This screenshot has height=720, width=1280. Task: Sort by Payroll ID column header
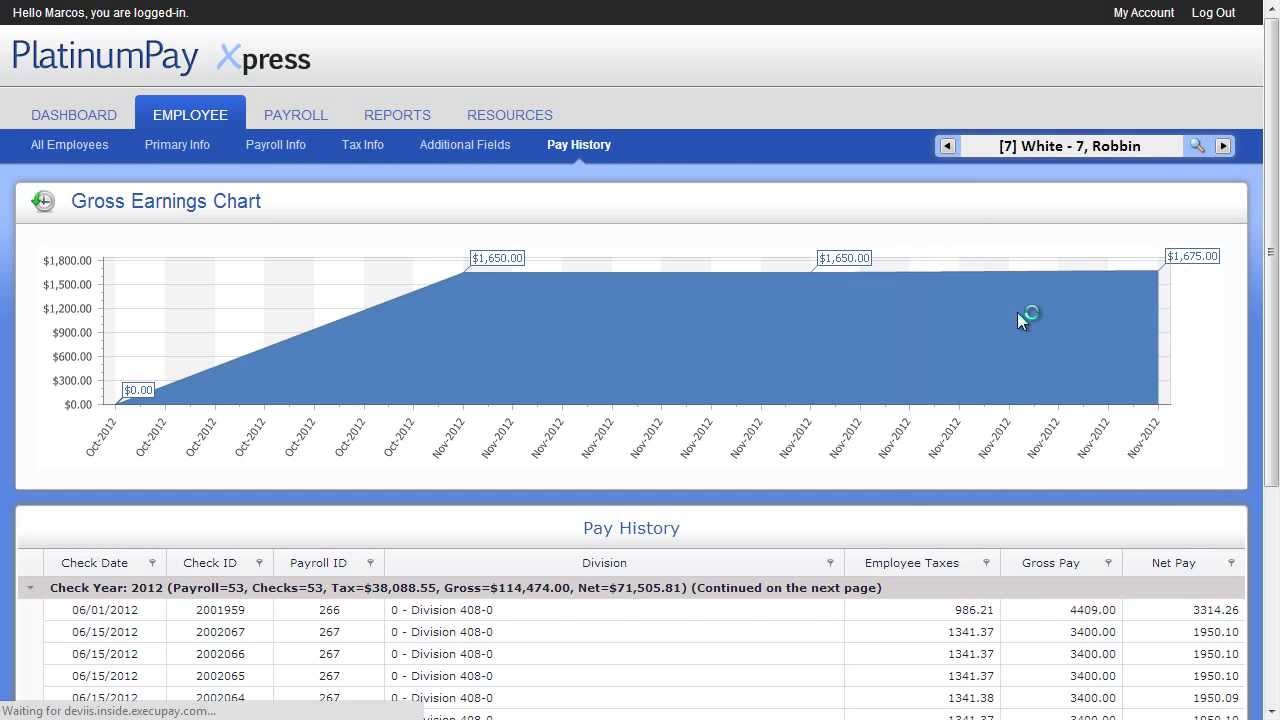point(318,563)
